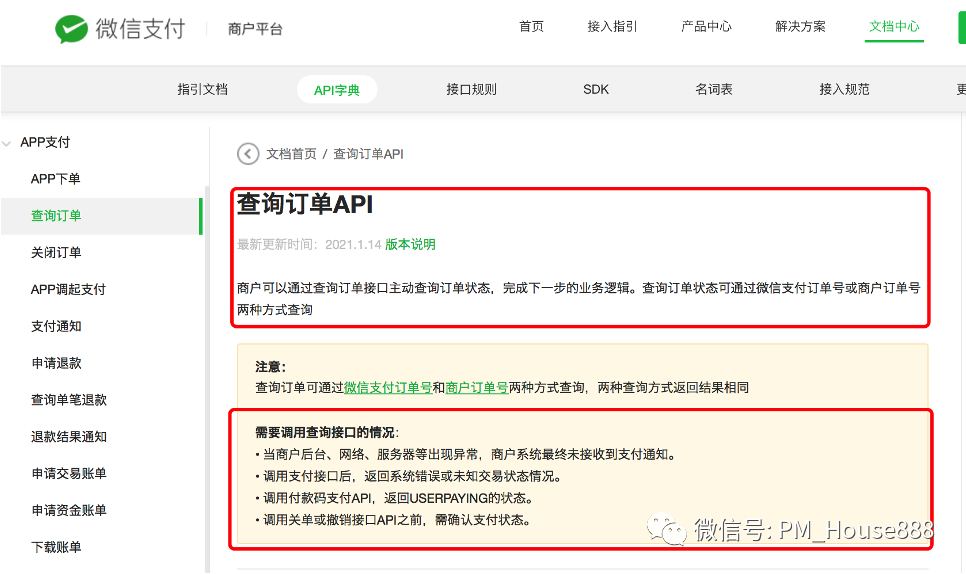This screenshot has width=966, height=574.
Task: Open the 接入规范 tab
Action: (844, 89)
